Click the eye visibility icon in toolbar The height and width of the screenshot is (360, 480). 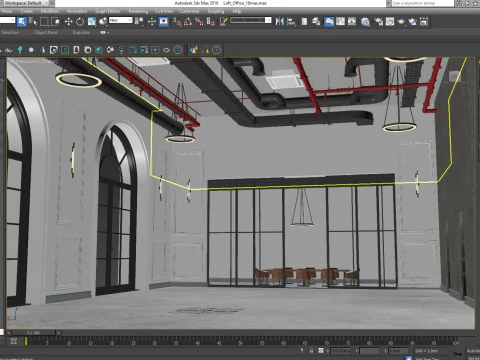tap(167, 50)
